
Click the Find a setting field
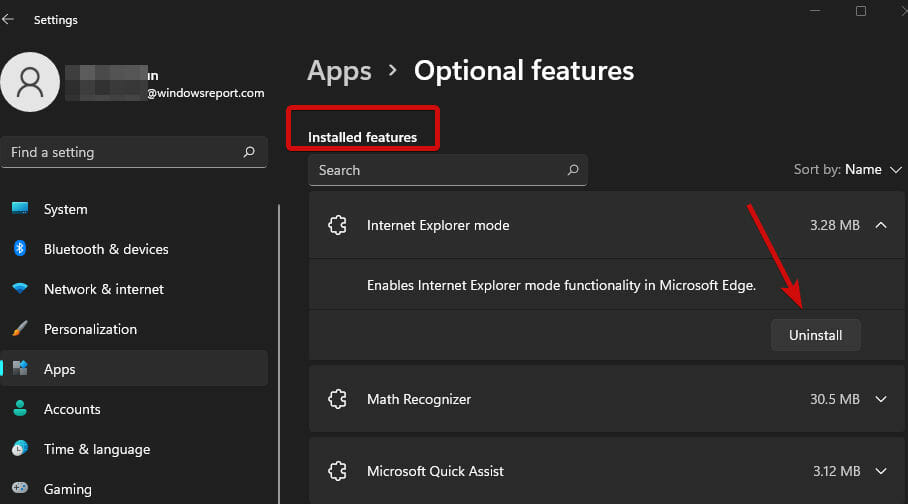[134, 152]
